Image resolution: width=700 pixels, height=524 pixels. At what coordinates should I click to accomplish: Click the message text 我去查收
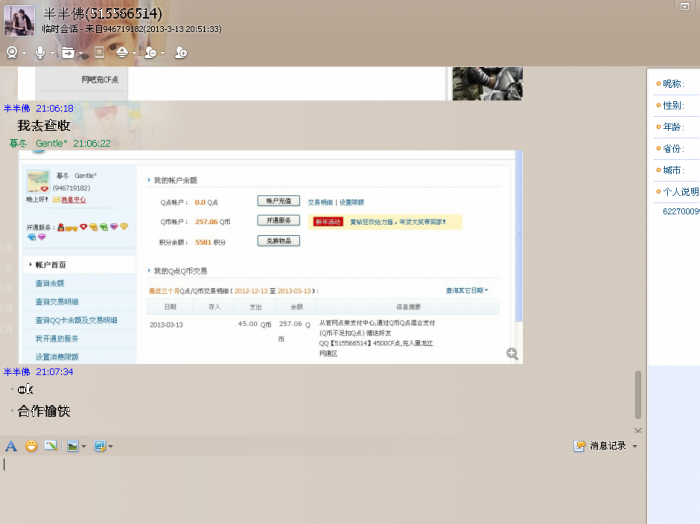coord(44,125)
